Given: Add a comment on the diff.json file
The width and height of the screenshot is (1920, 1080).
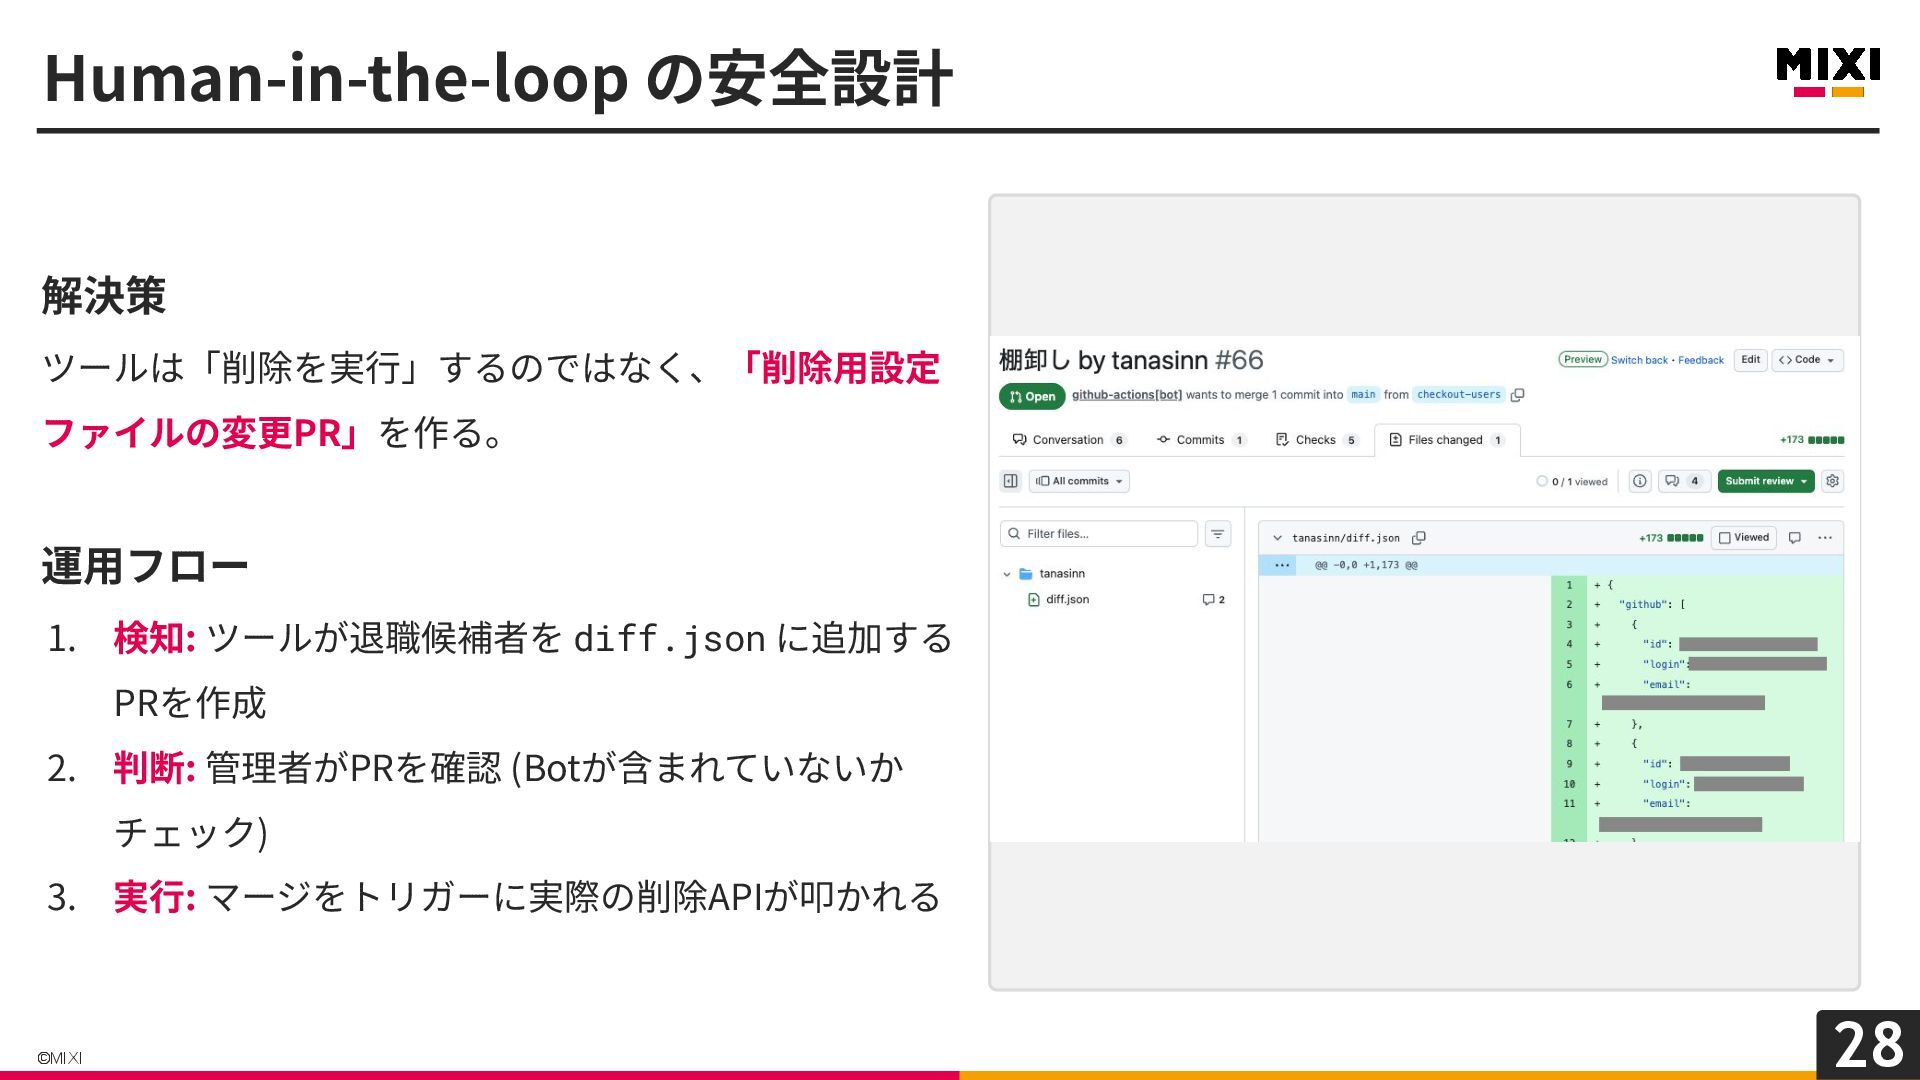Looking at the screenshot, I should click(x=1794, y=538).
